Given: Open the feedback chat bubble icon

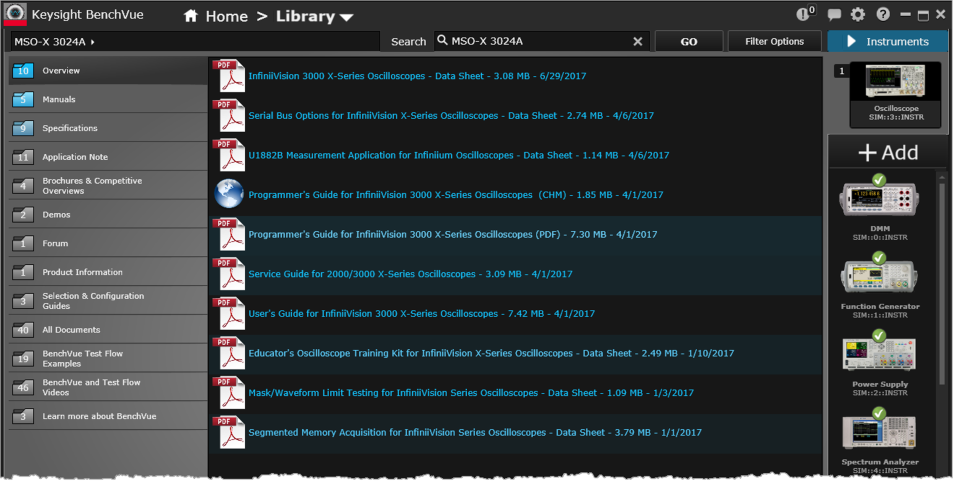Looking at the screenshot, I should (835, 15).
